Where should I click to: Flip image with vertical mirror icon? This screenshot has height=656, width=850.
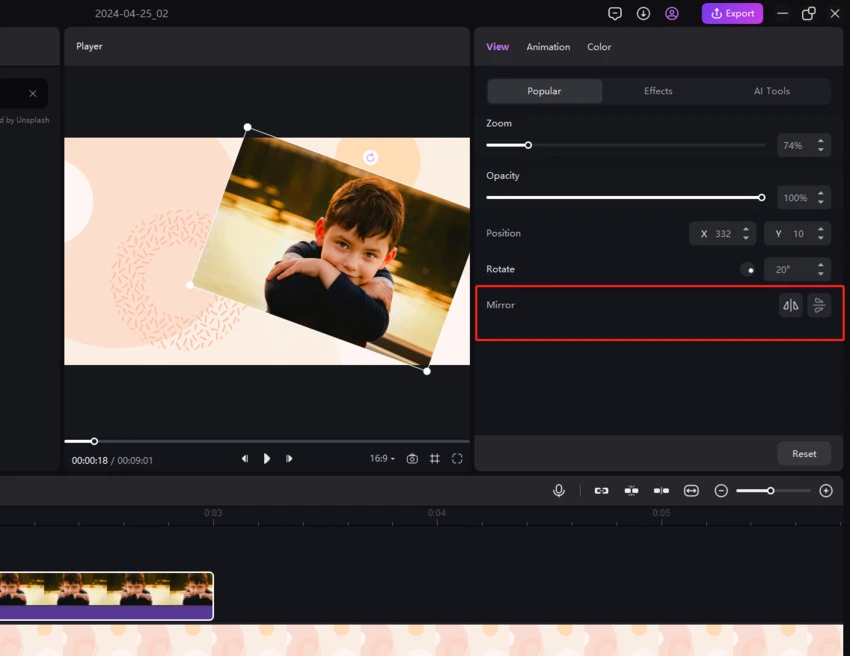click(819, 306)
